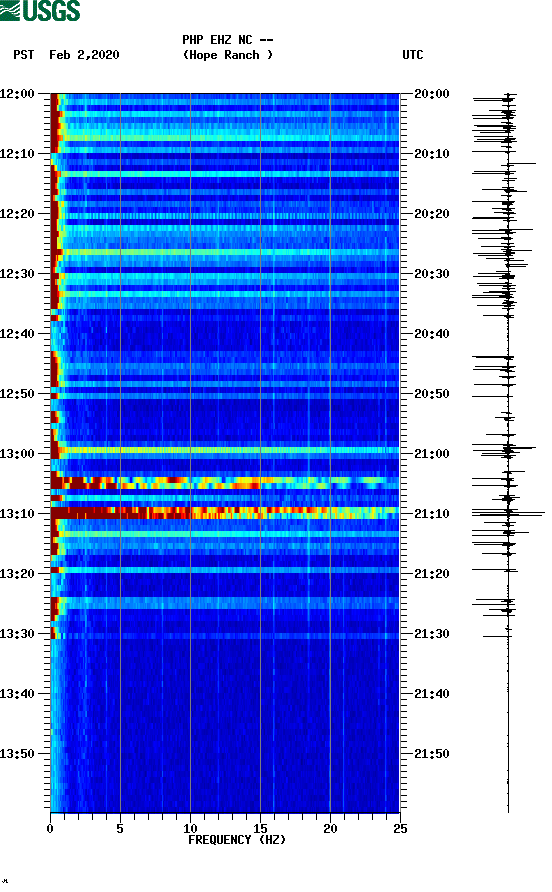
Task: Click the 12:10 PST time label
Action: tap(17, 154)
